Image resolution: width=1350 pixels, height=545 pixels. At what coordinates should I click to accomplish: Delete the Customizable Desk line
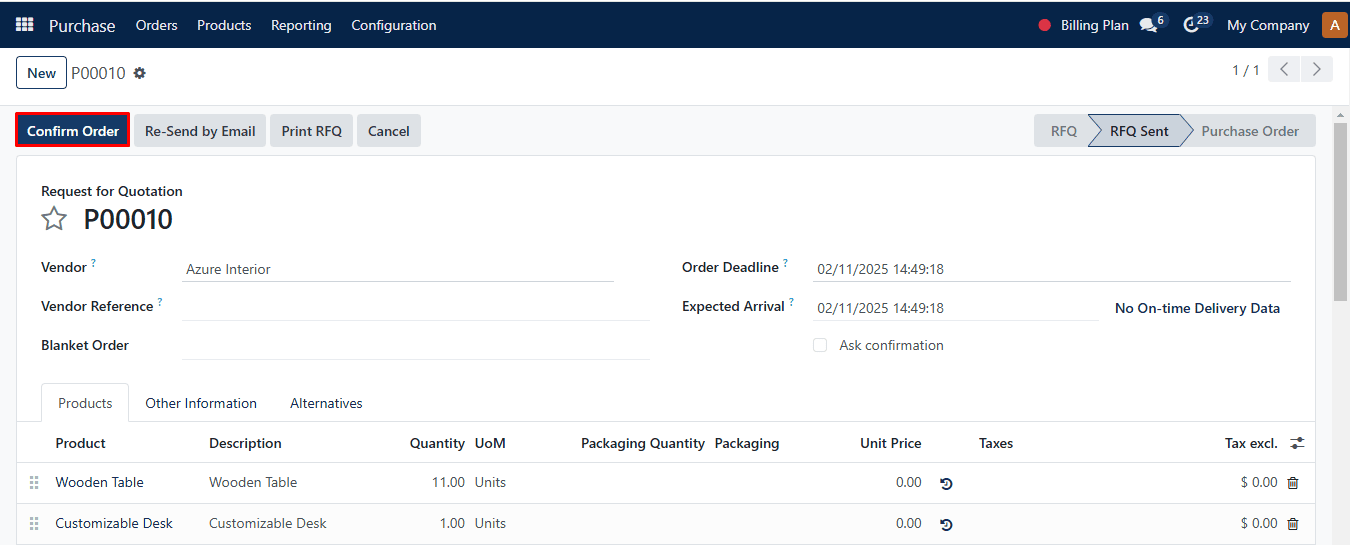coord(1293,524)
